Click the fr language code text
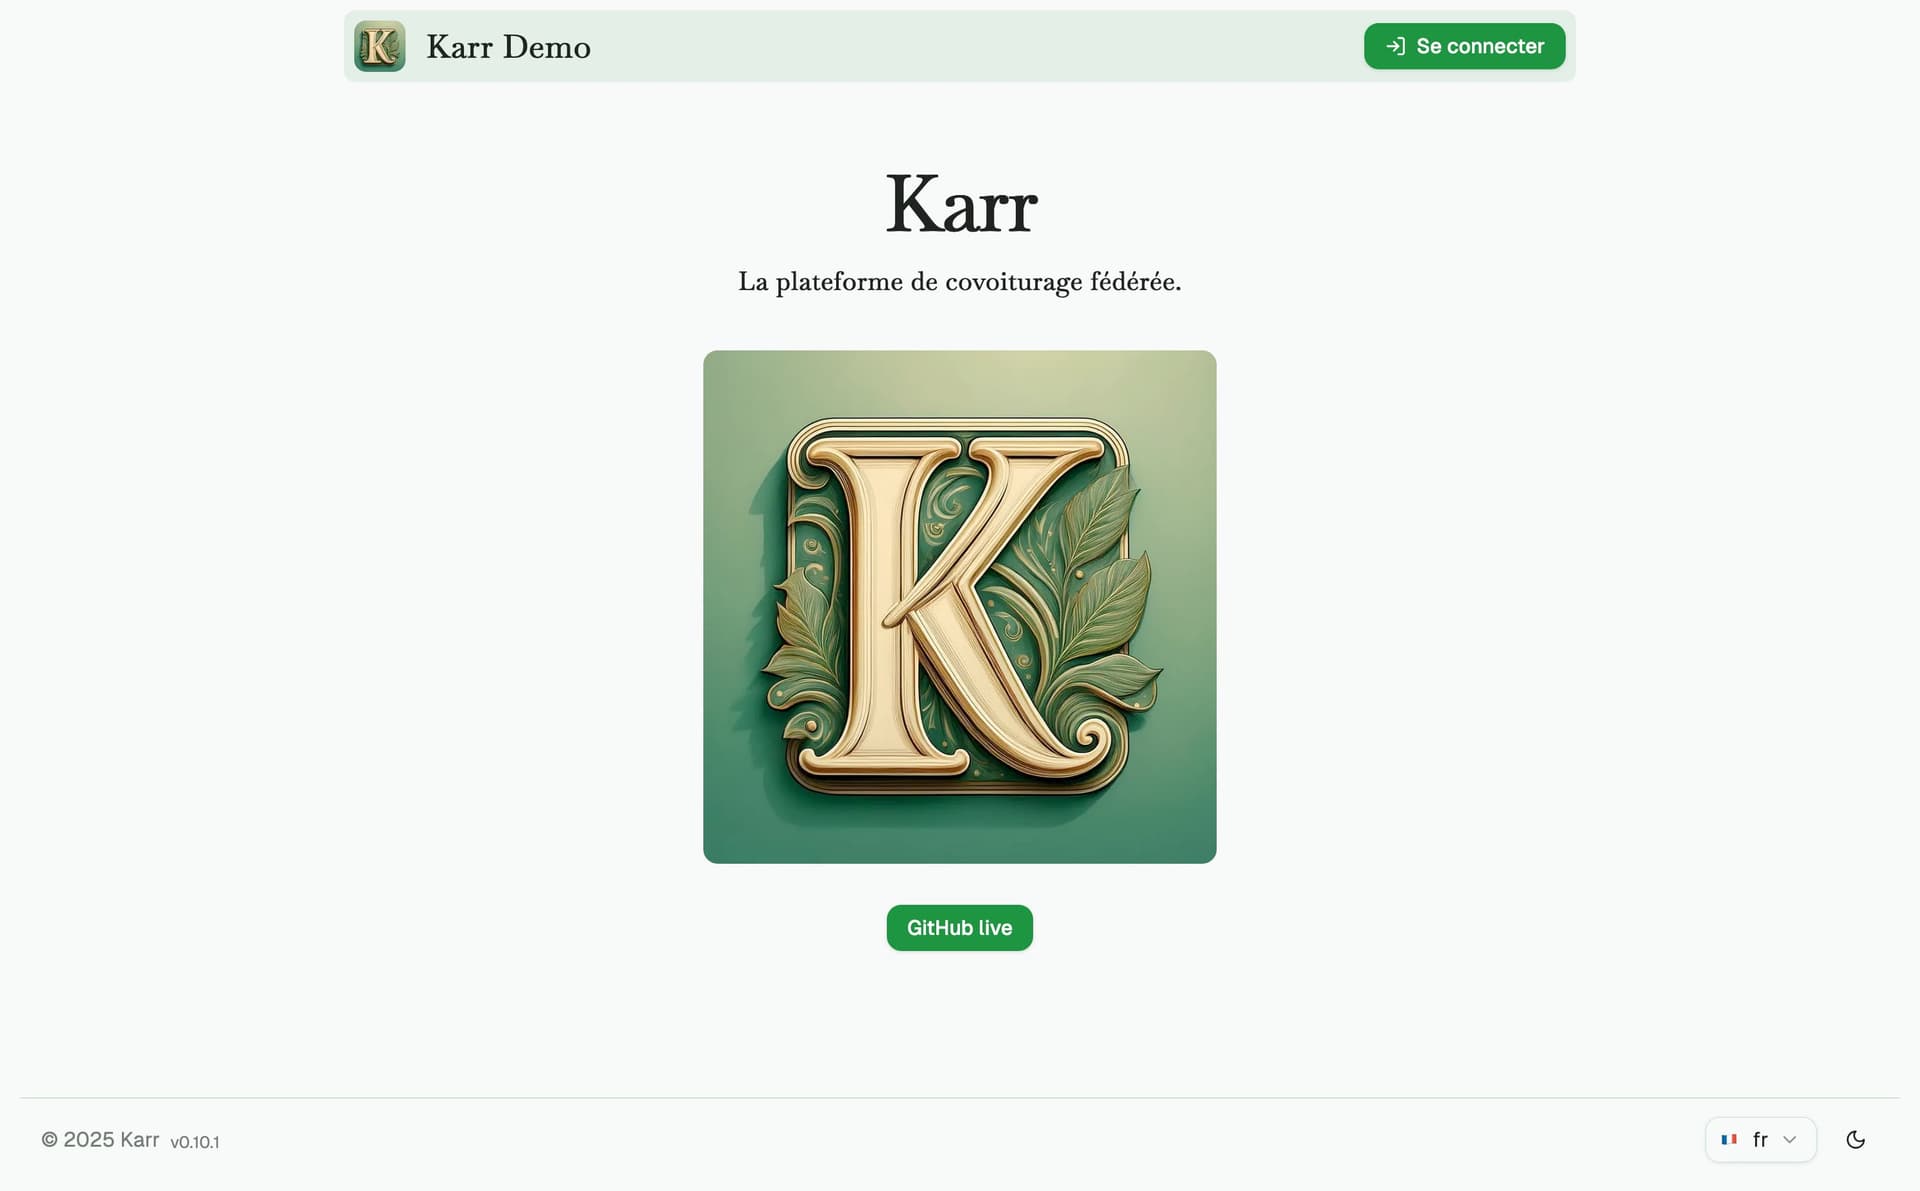This screenshot has width=1920, height=1191. 1760,1140
